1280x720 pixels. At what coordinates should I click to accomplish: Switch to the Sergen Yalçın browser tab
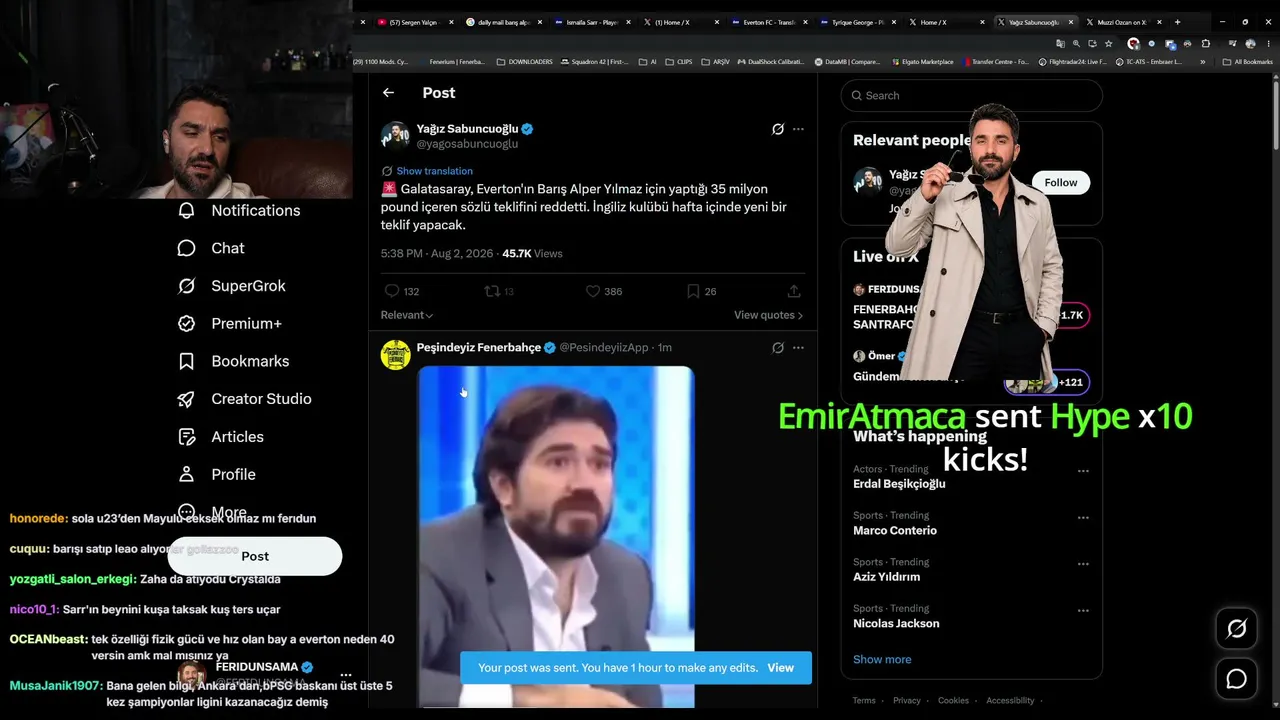pyautogui.click(x=414, y=22)
